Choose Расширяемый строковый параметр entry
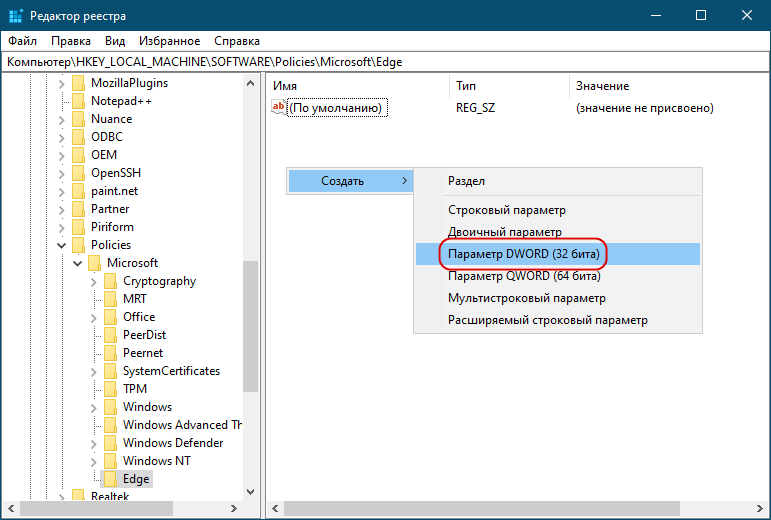This screenshot has width=771, height=520. coord(558,320)
